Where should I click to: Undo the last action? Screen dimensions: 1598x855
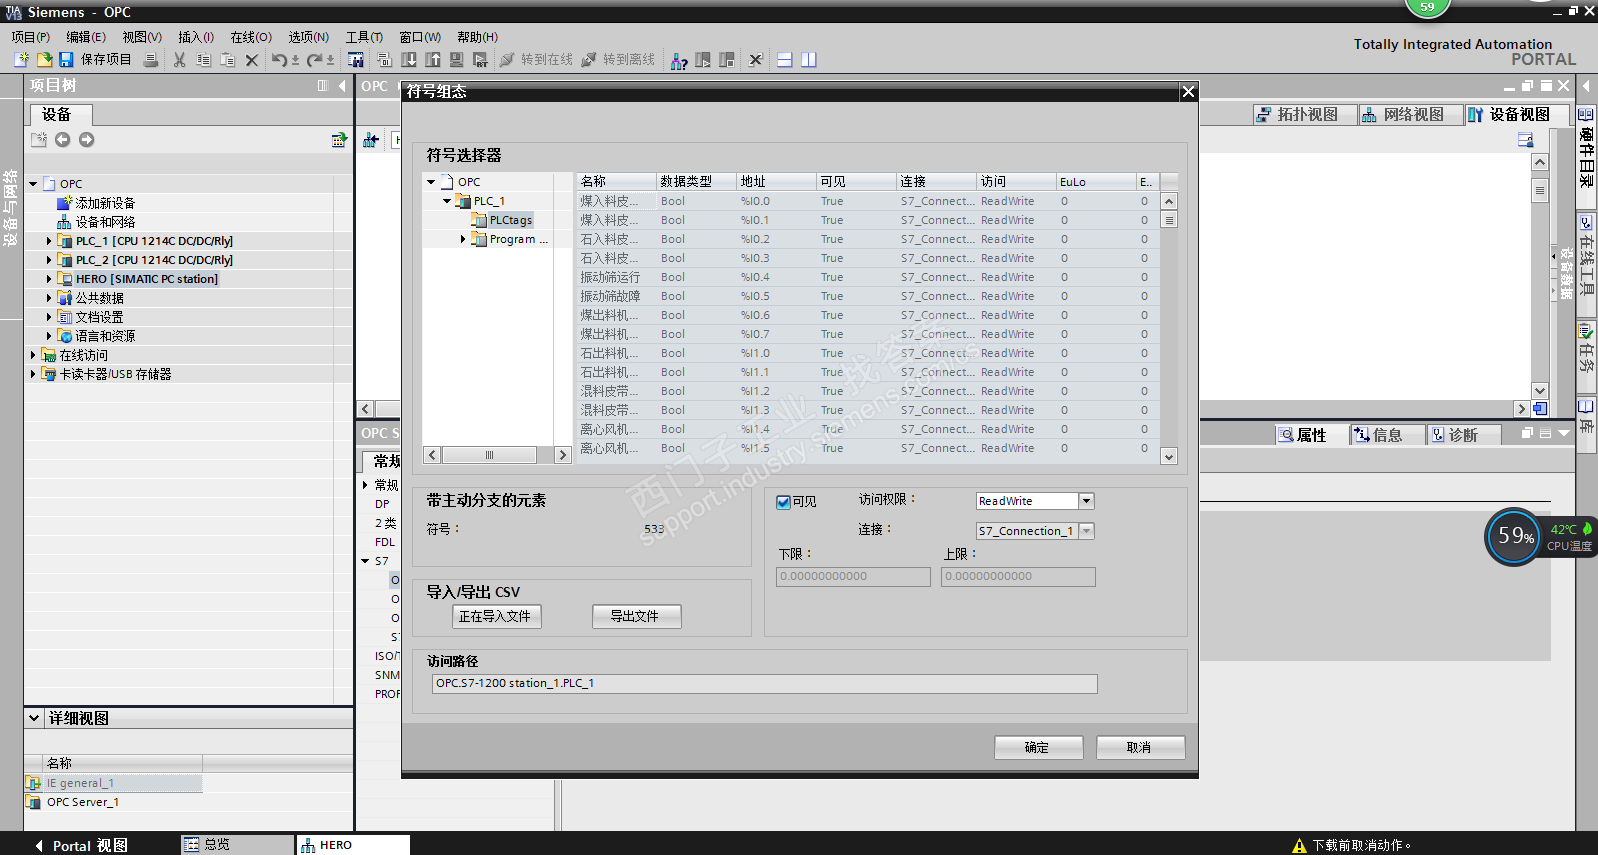pyautogui.click(x=279, y=60)
